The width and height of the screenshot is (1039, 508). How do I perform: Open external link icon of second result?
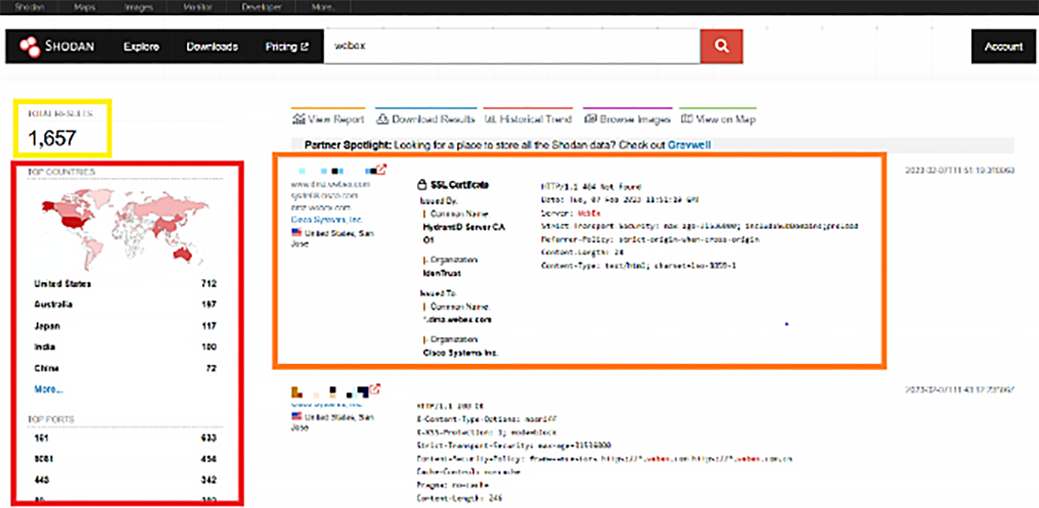pos(375,389)
